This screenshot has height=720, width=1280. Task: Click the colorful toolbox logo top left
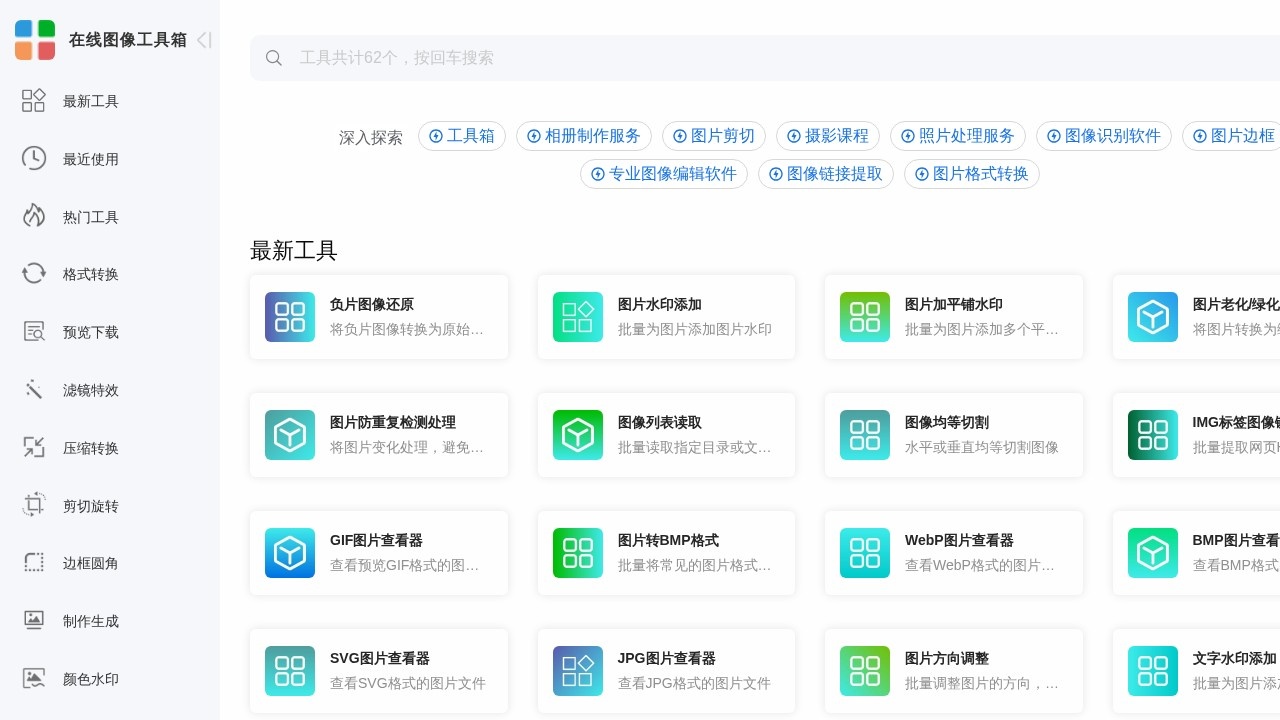tap(35, 40)
